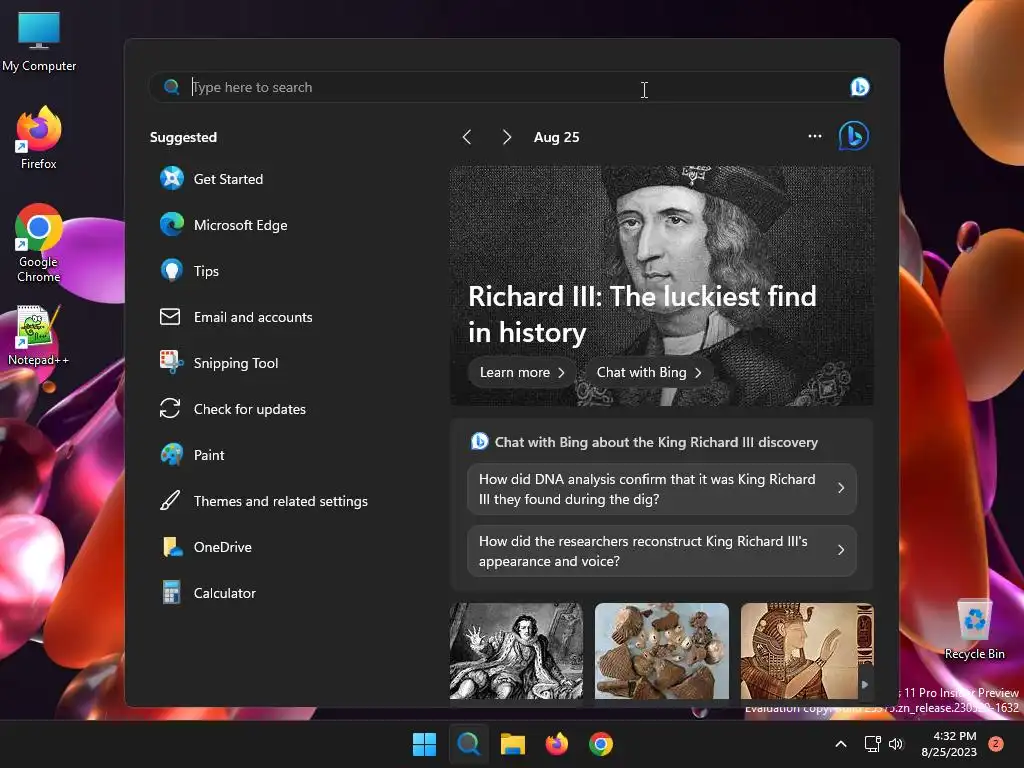Click the play arrow on pharaoh thumbnail
This screenshot has width=1024, height=768.
pos(865,684)
